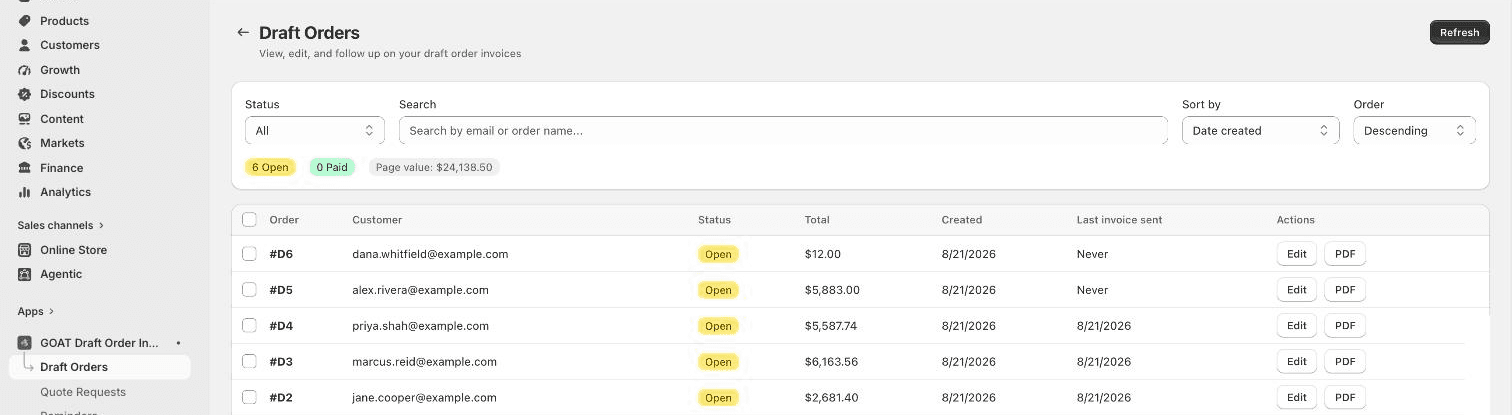Expand the Apps section chevron

click(51, 312)
